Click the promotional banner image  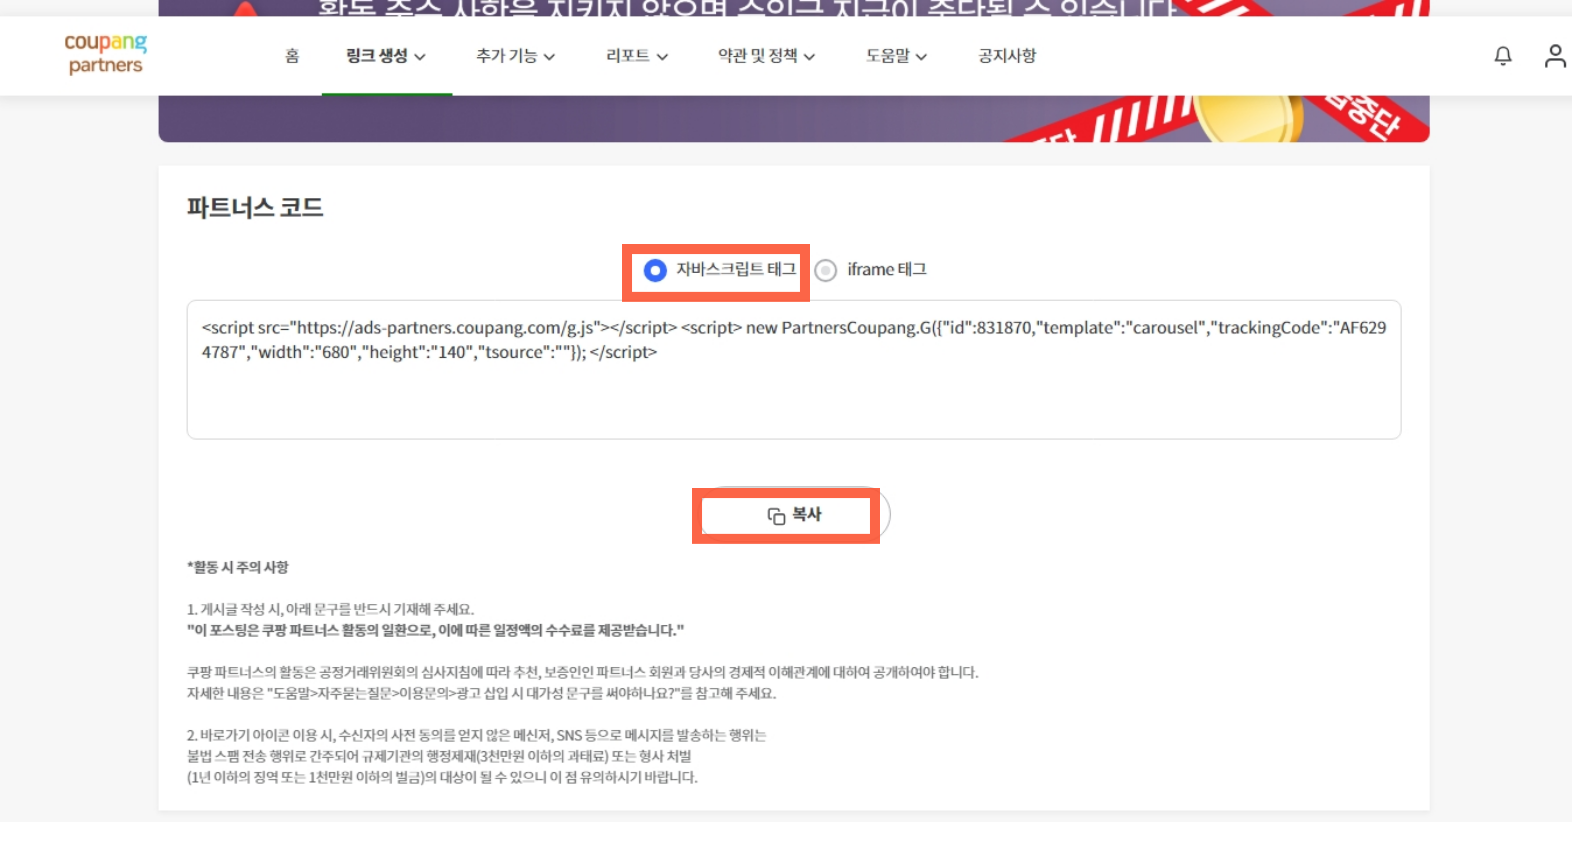coord(794,118)
